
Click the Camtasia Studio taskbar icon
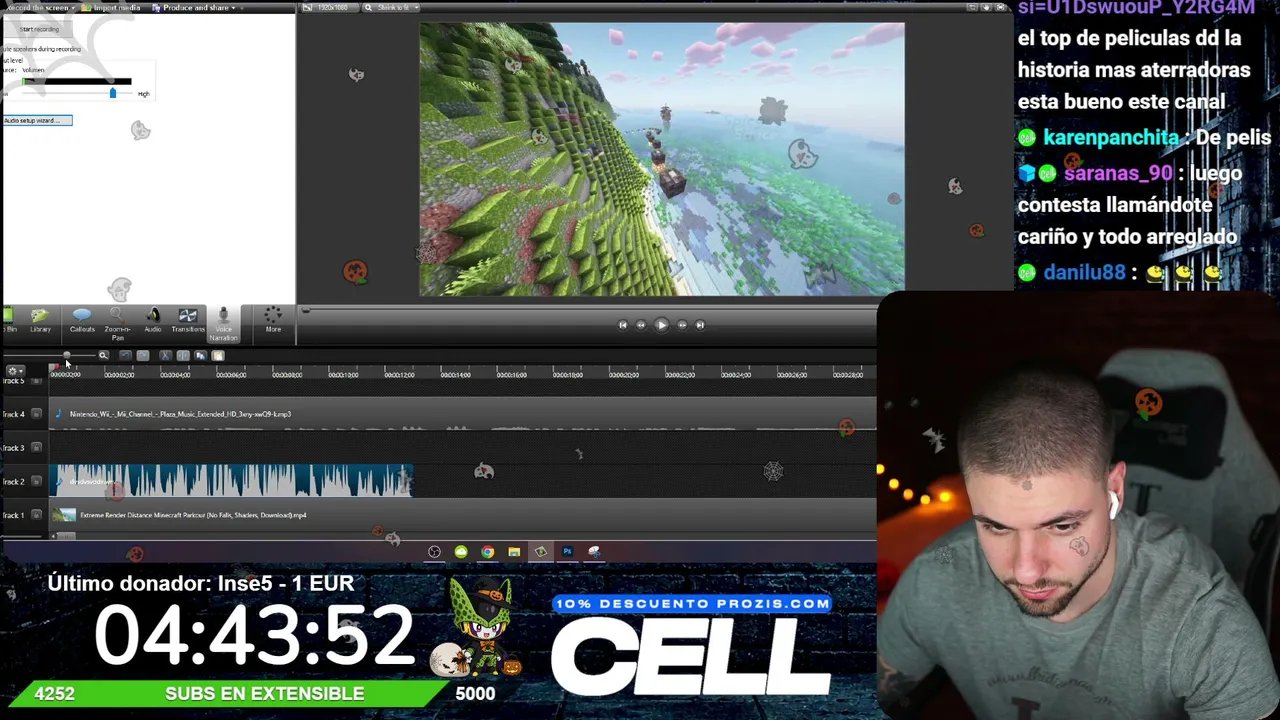pos(541,552)
